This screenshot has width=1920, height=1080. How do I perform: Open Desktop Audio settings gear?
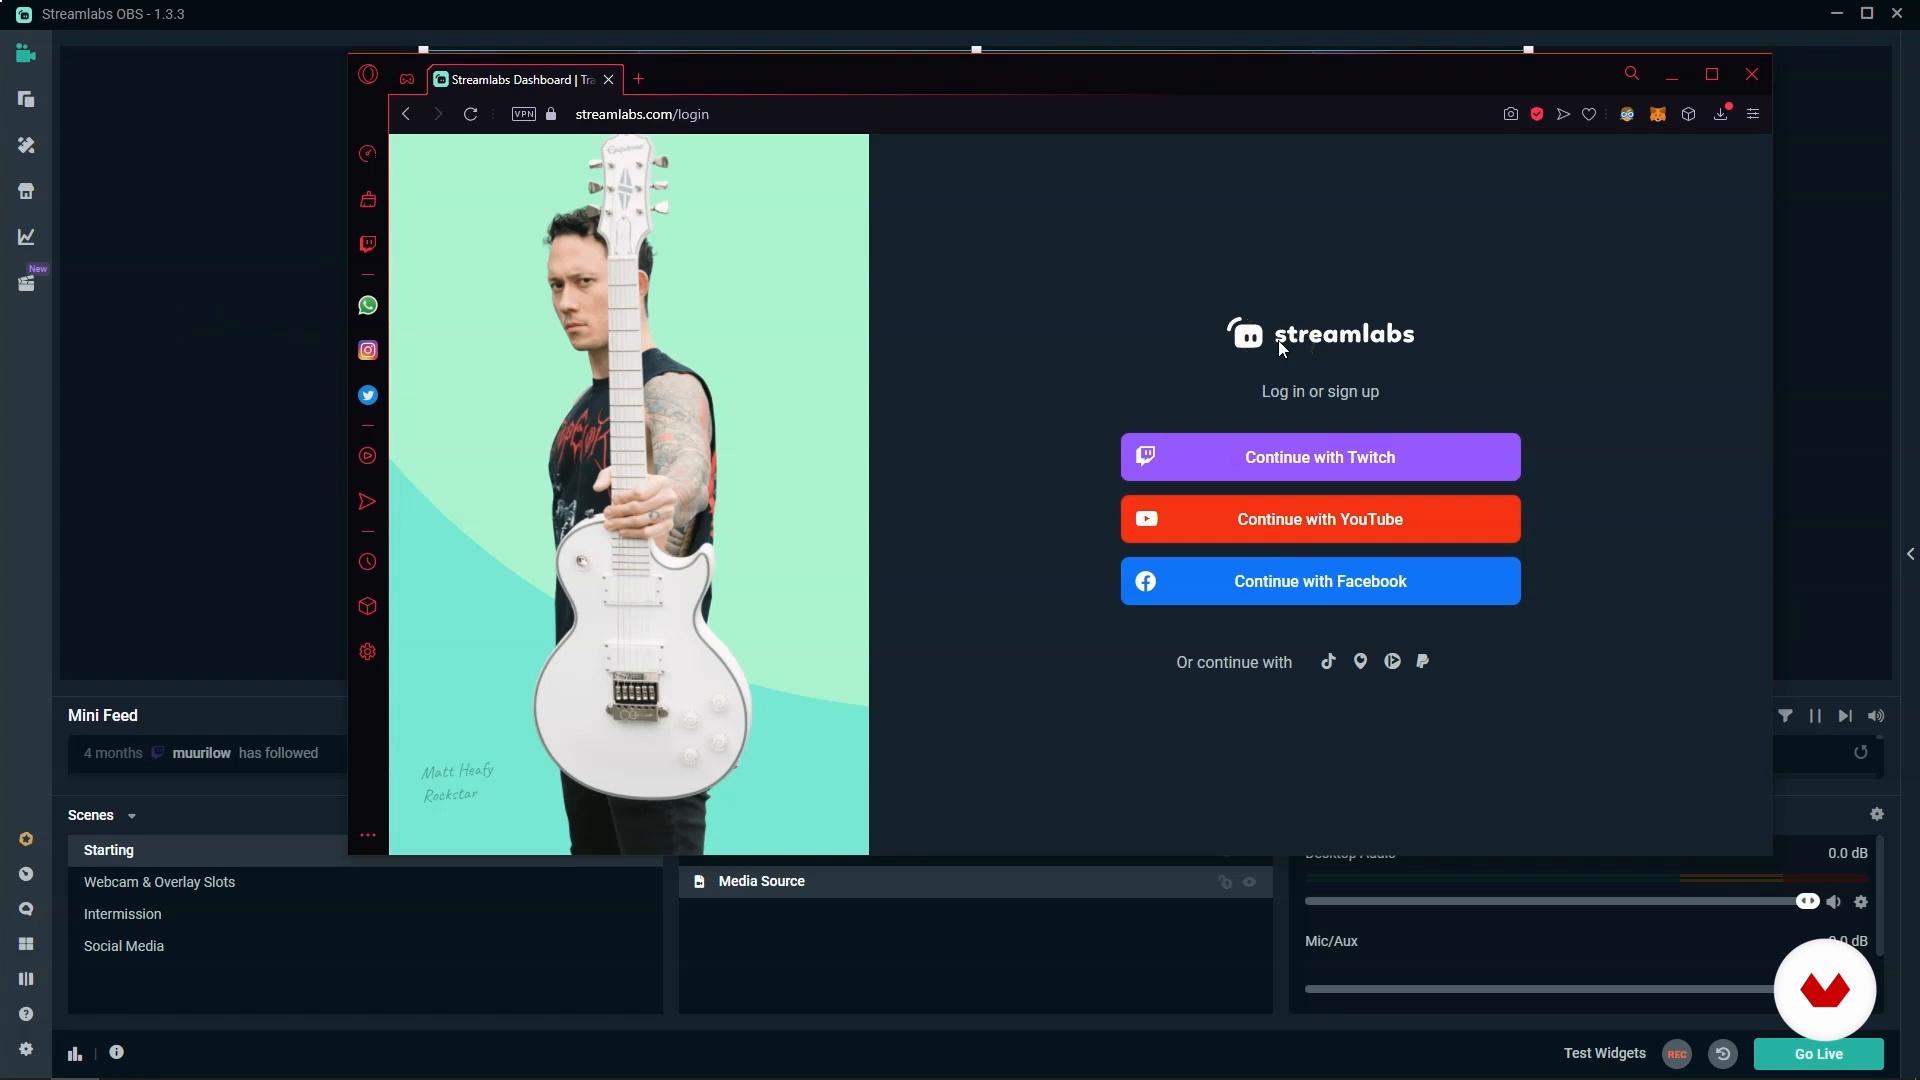pos(1861,902)
